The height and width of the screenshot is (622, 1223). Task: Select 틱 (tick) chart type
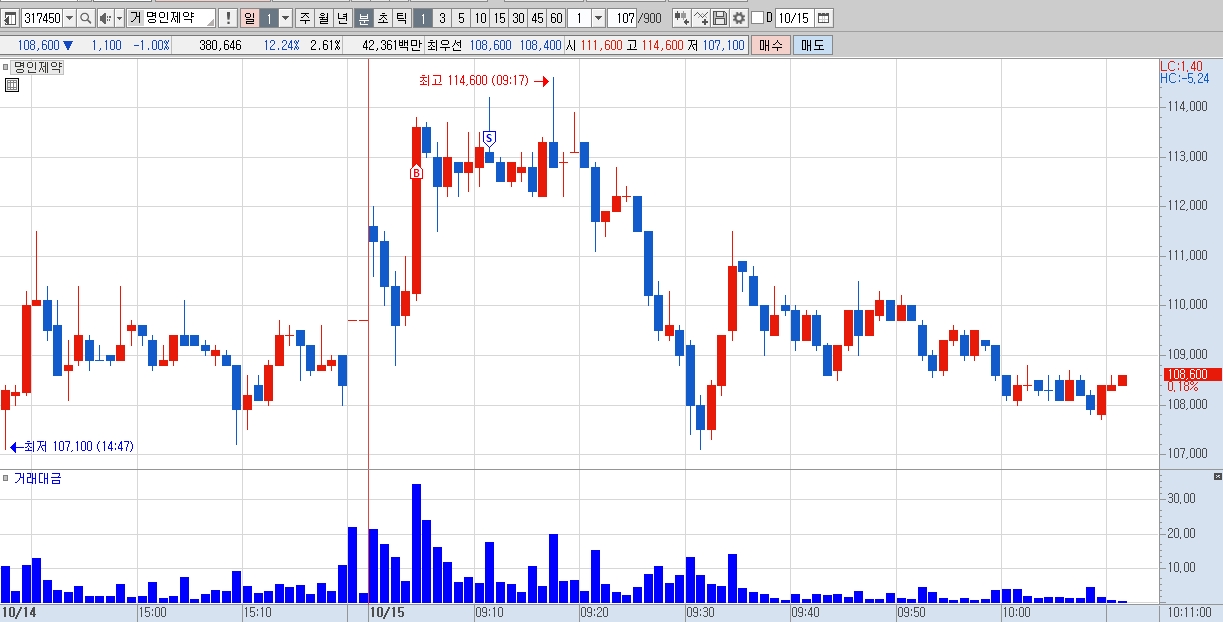400,18
